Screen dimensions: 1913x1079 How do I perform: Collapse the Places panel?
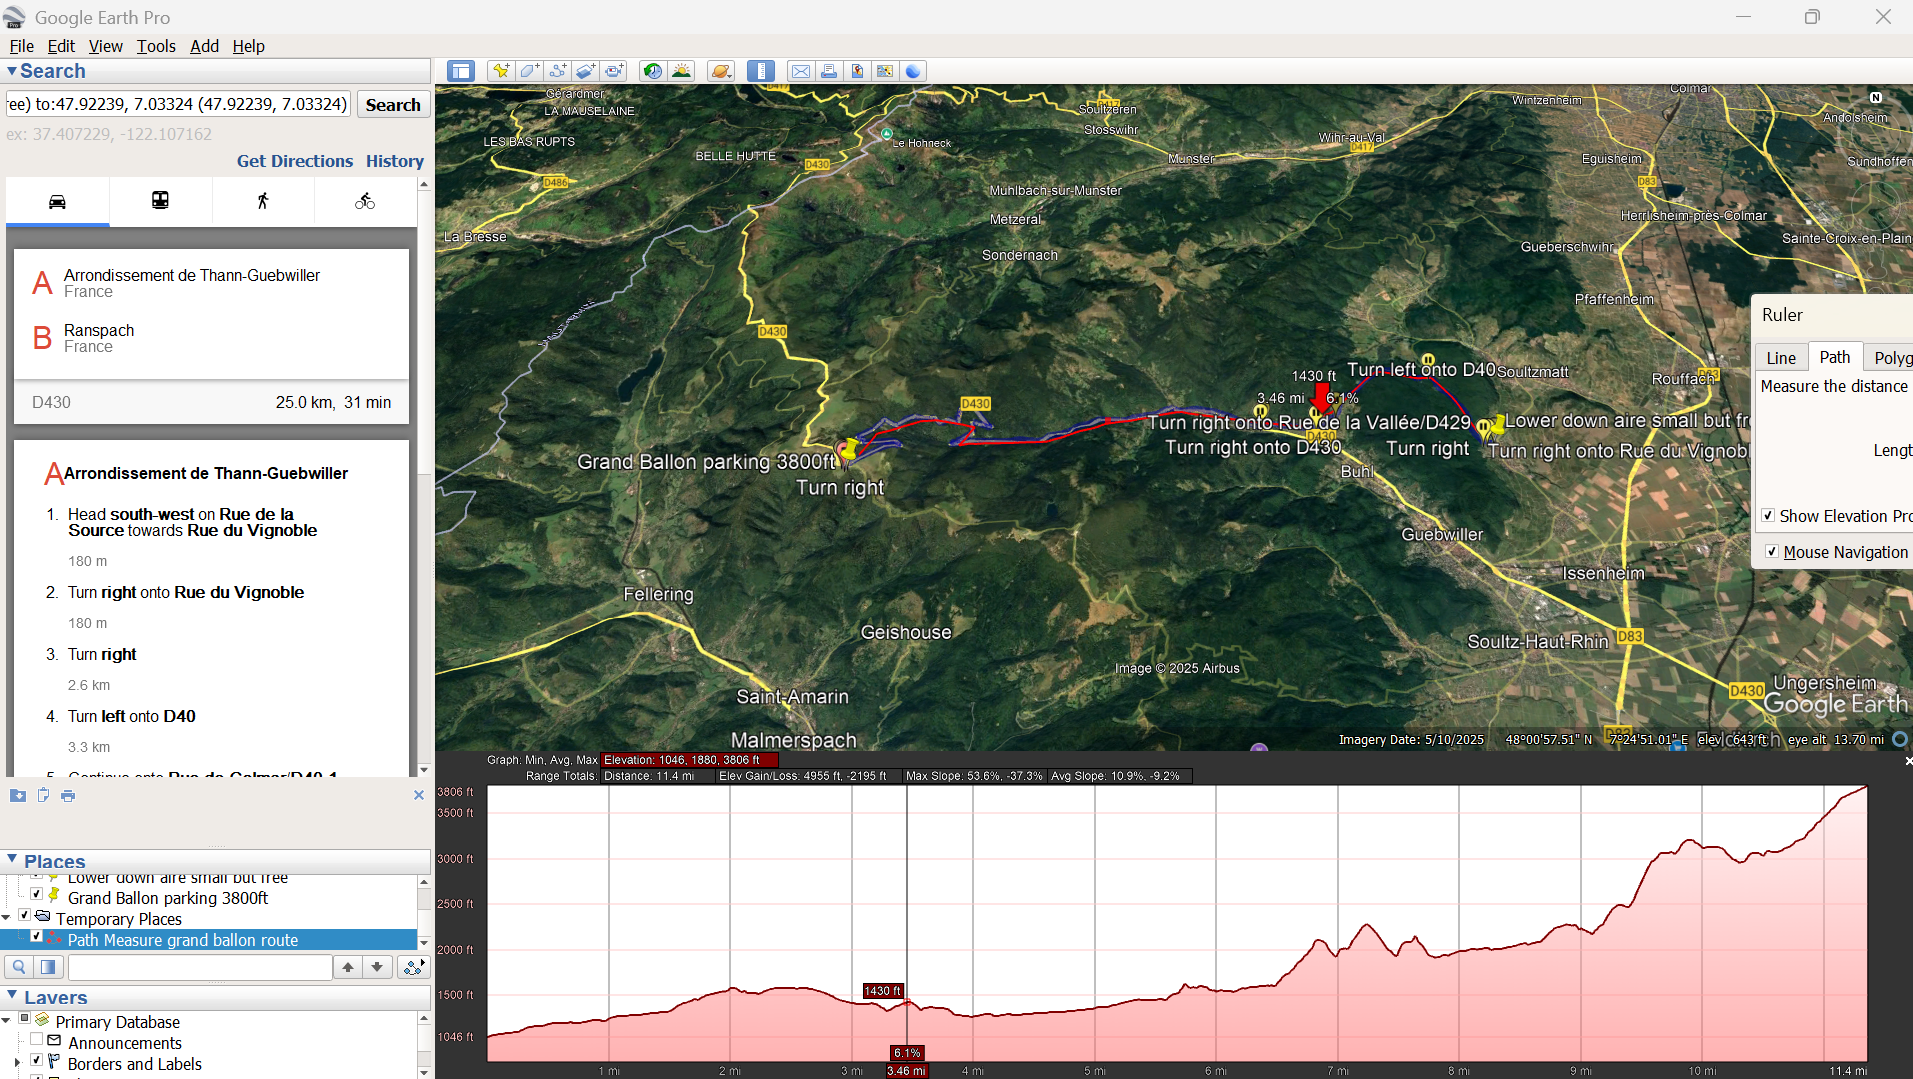pyautogui.click(x=12, y=859)
